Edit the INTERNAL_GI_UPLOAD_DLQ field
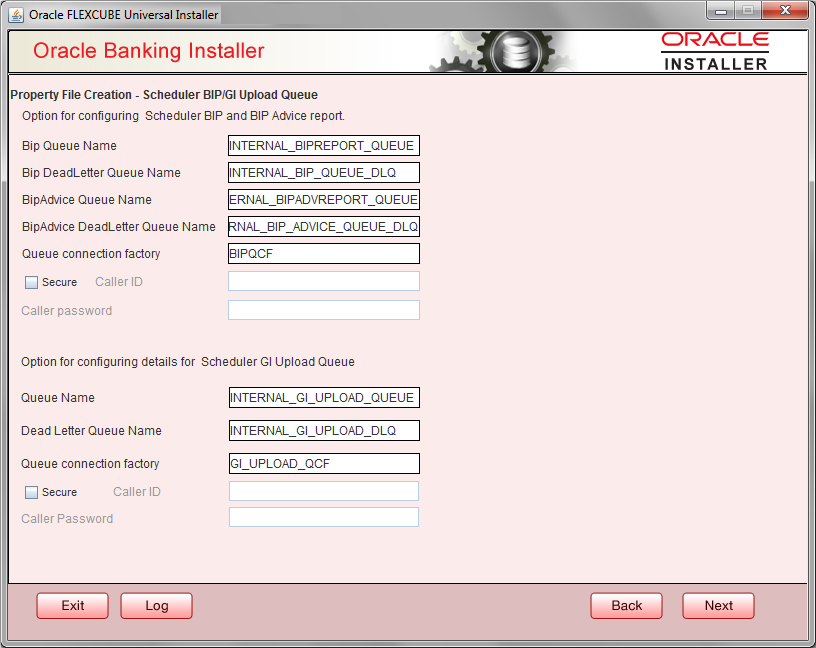Viewport: 816px width, 648px height. click(x=324, y=431)
